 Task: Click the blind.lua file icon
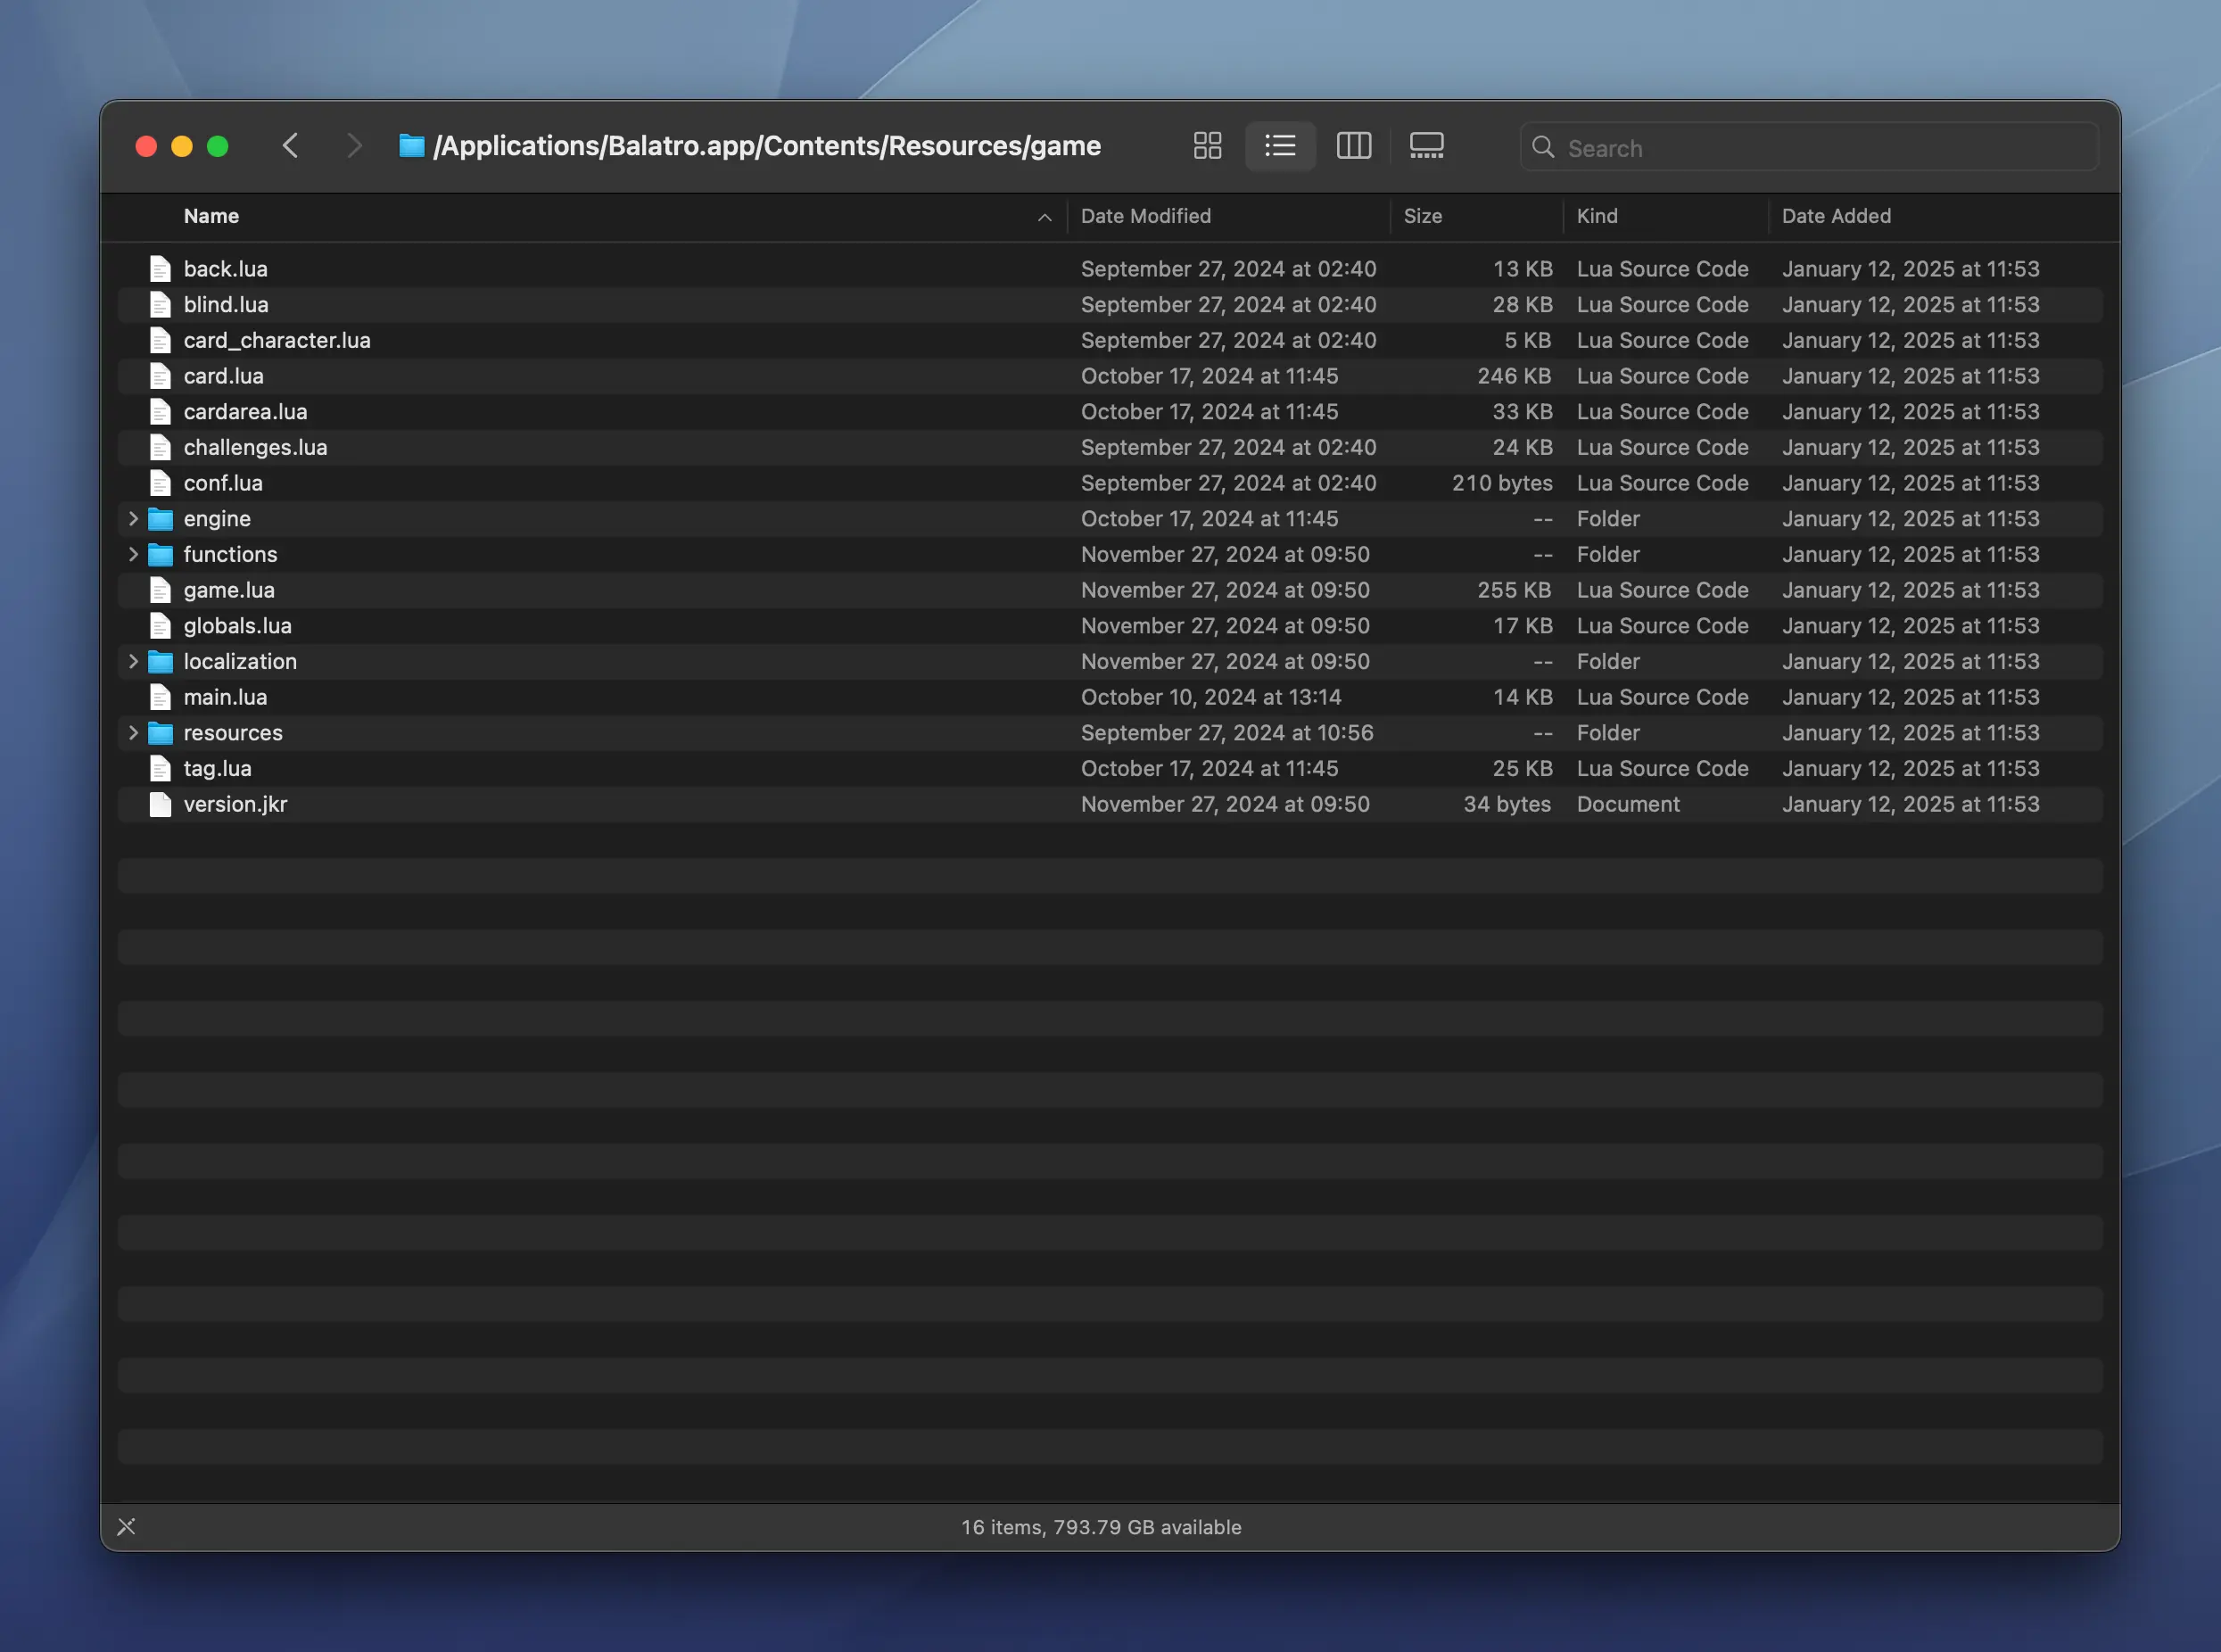(x=160, y=304)
